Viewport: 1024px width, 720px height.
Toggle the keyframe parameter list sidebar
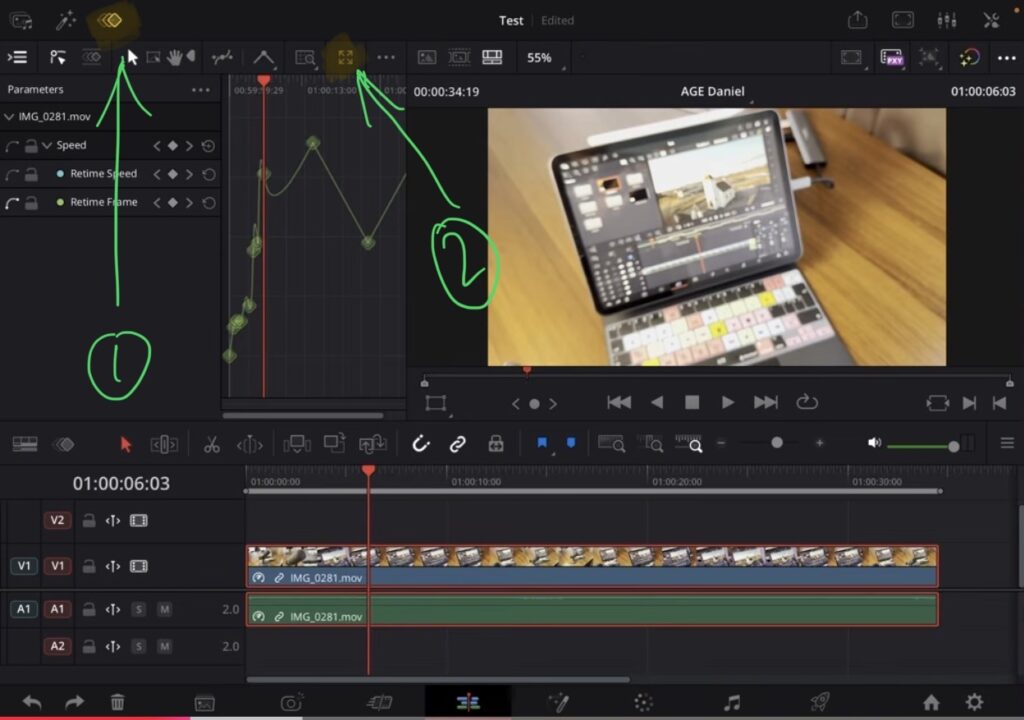click(17, 57)
